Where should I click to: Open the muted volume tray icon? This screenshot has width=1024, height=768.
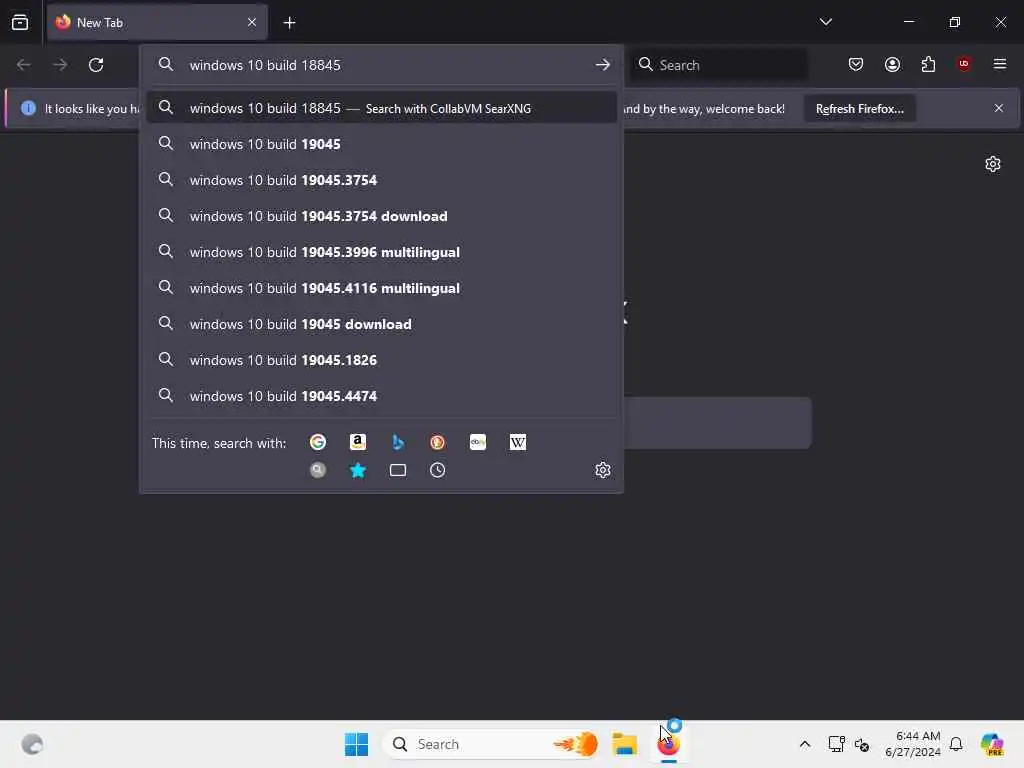[862, 744]
